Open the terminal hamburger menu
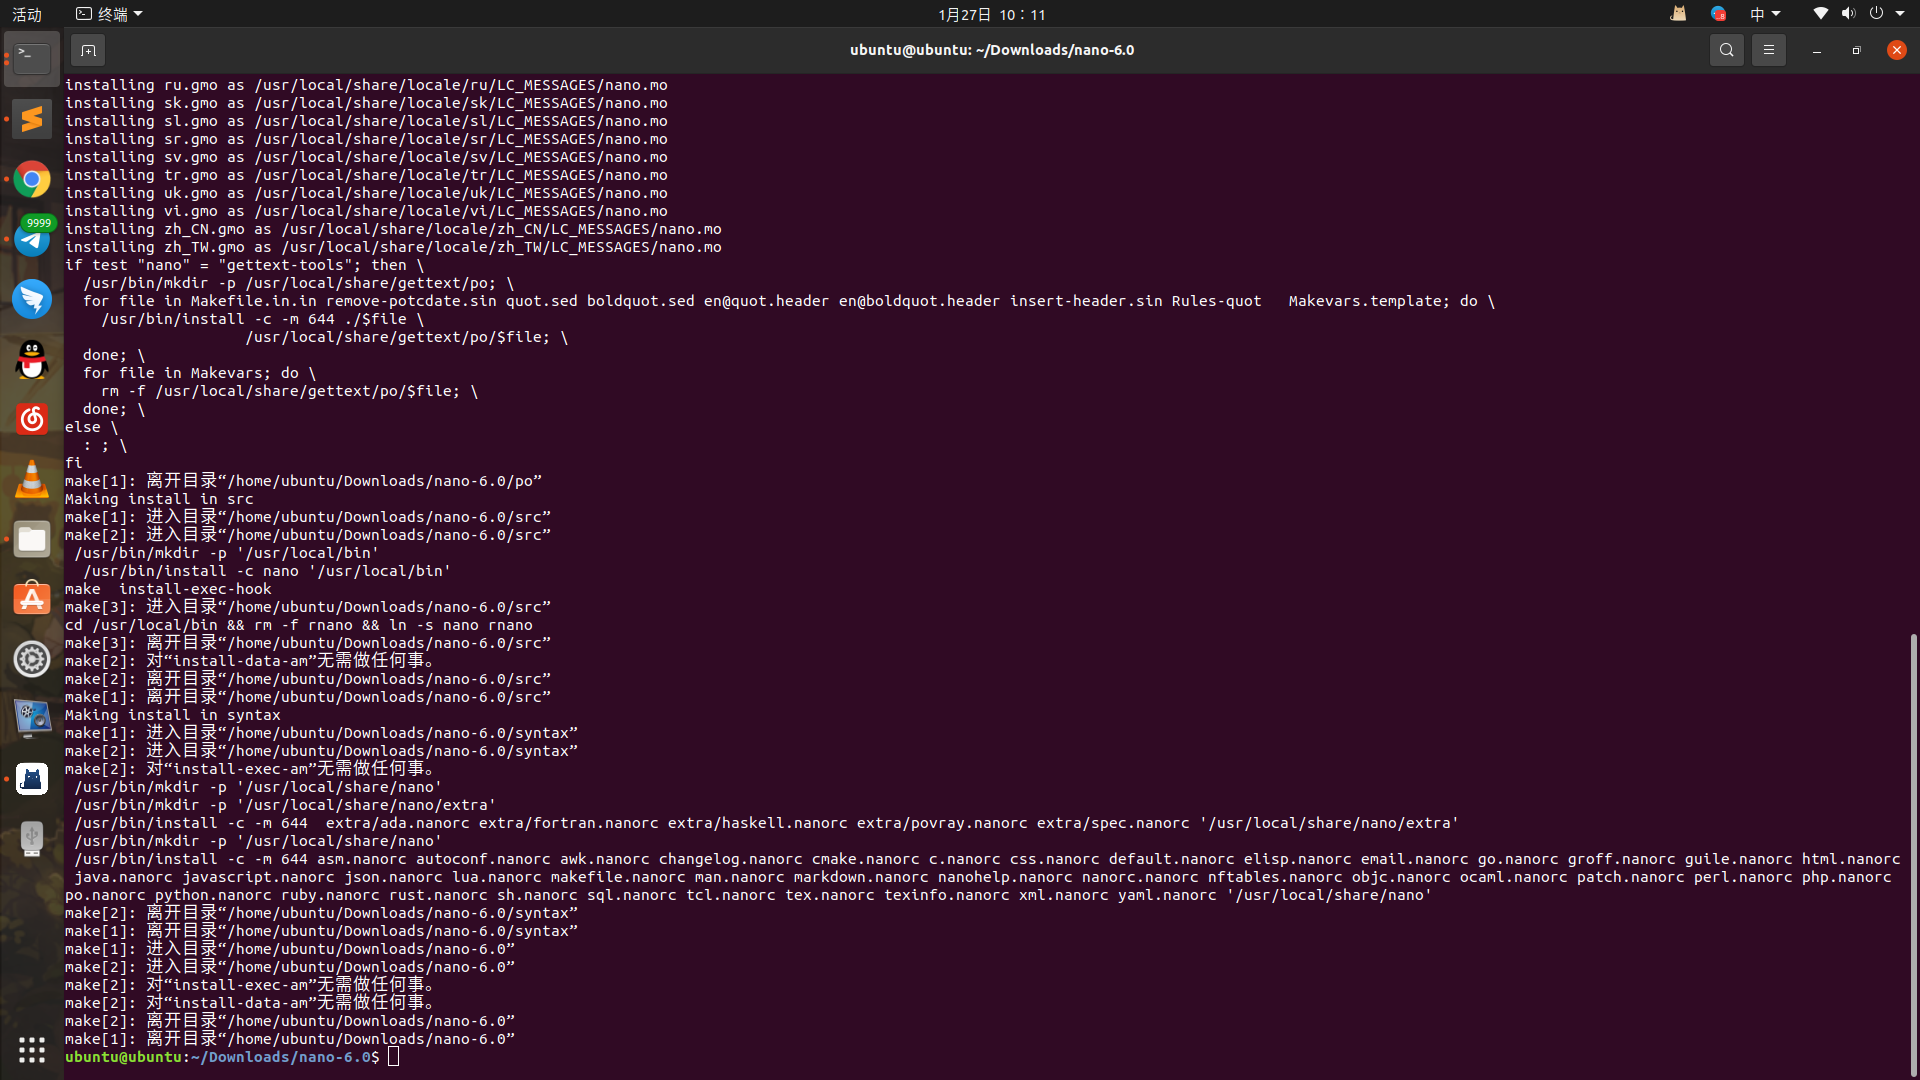Image resolution: width=1920 pixels, height=1080 pixels. tap(1768, 50)
